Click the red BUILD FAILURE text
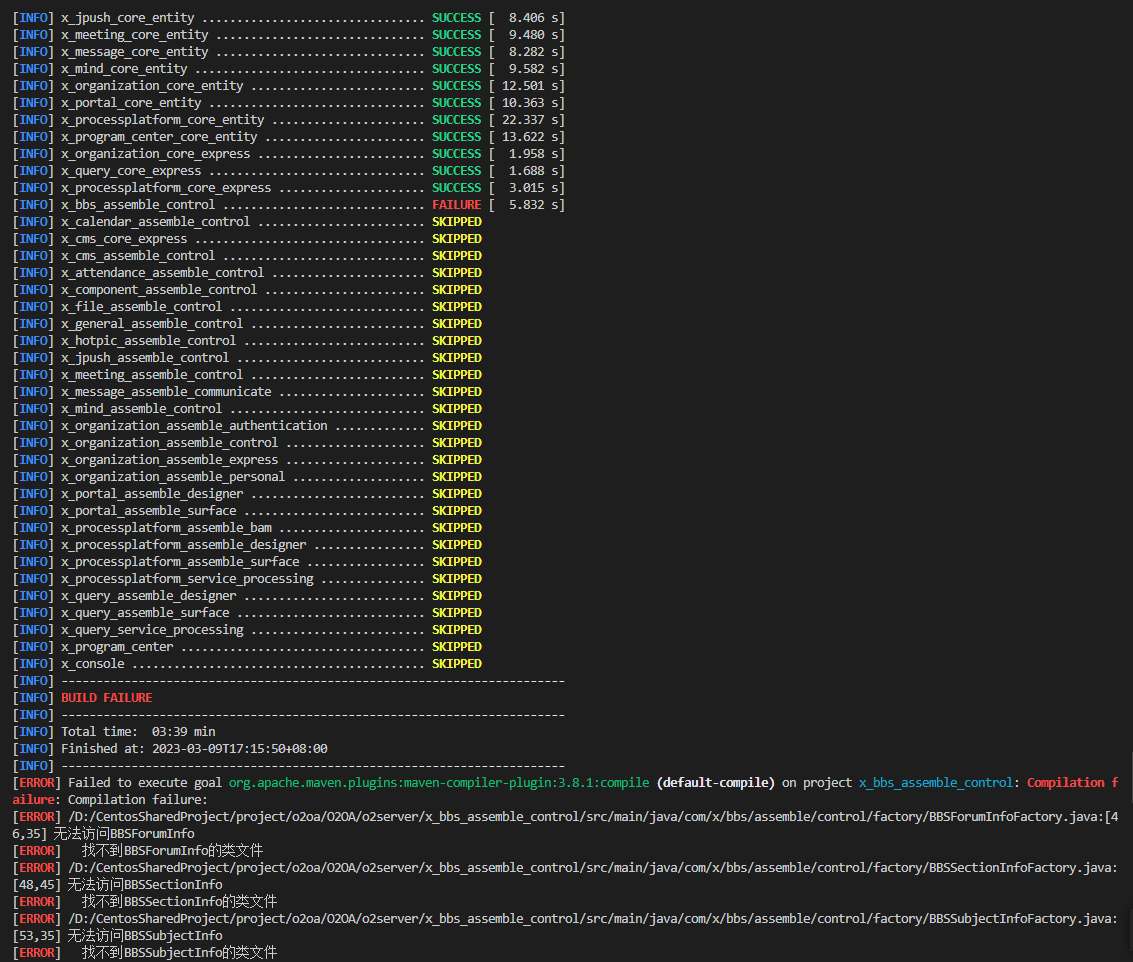This screenshot has width=1133, height=962. click(x=107, y=698)
